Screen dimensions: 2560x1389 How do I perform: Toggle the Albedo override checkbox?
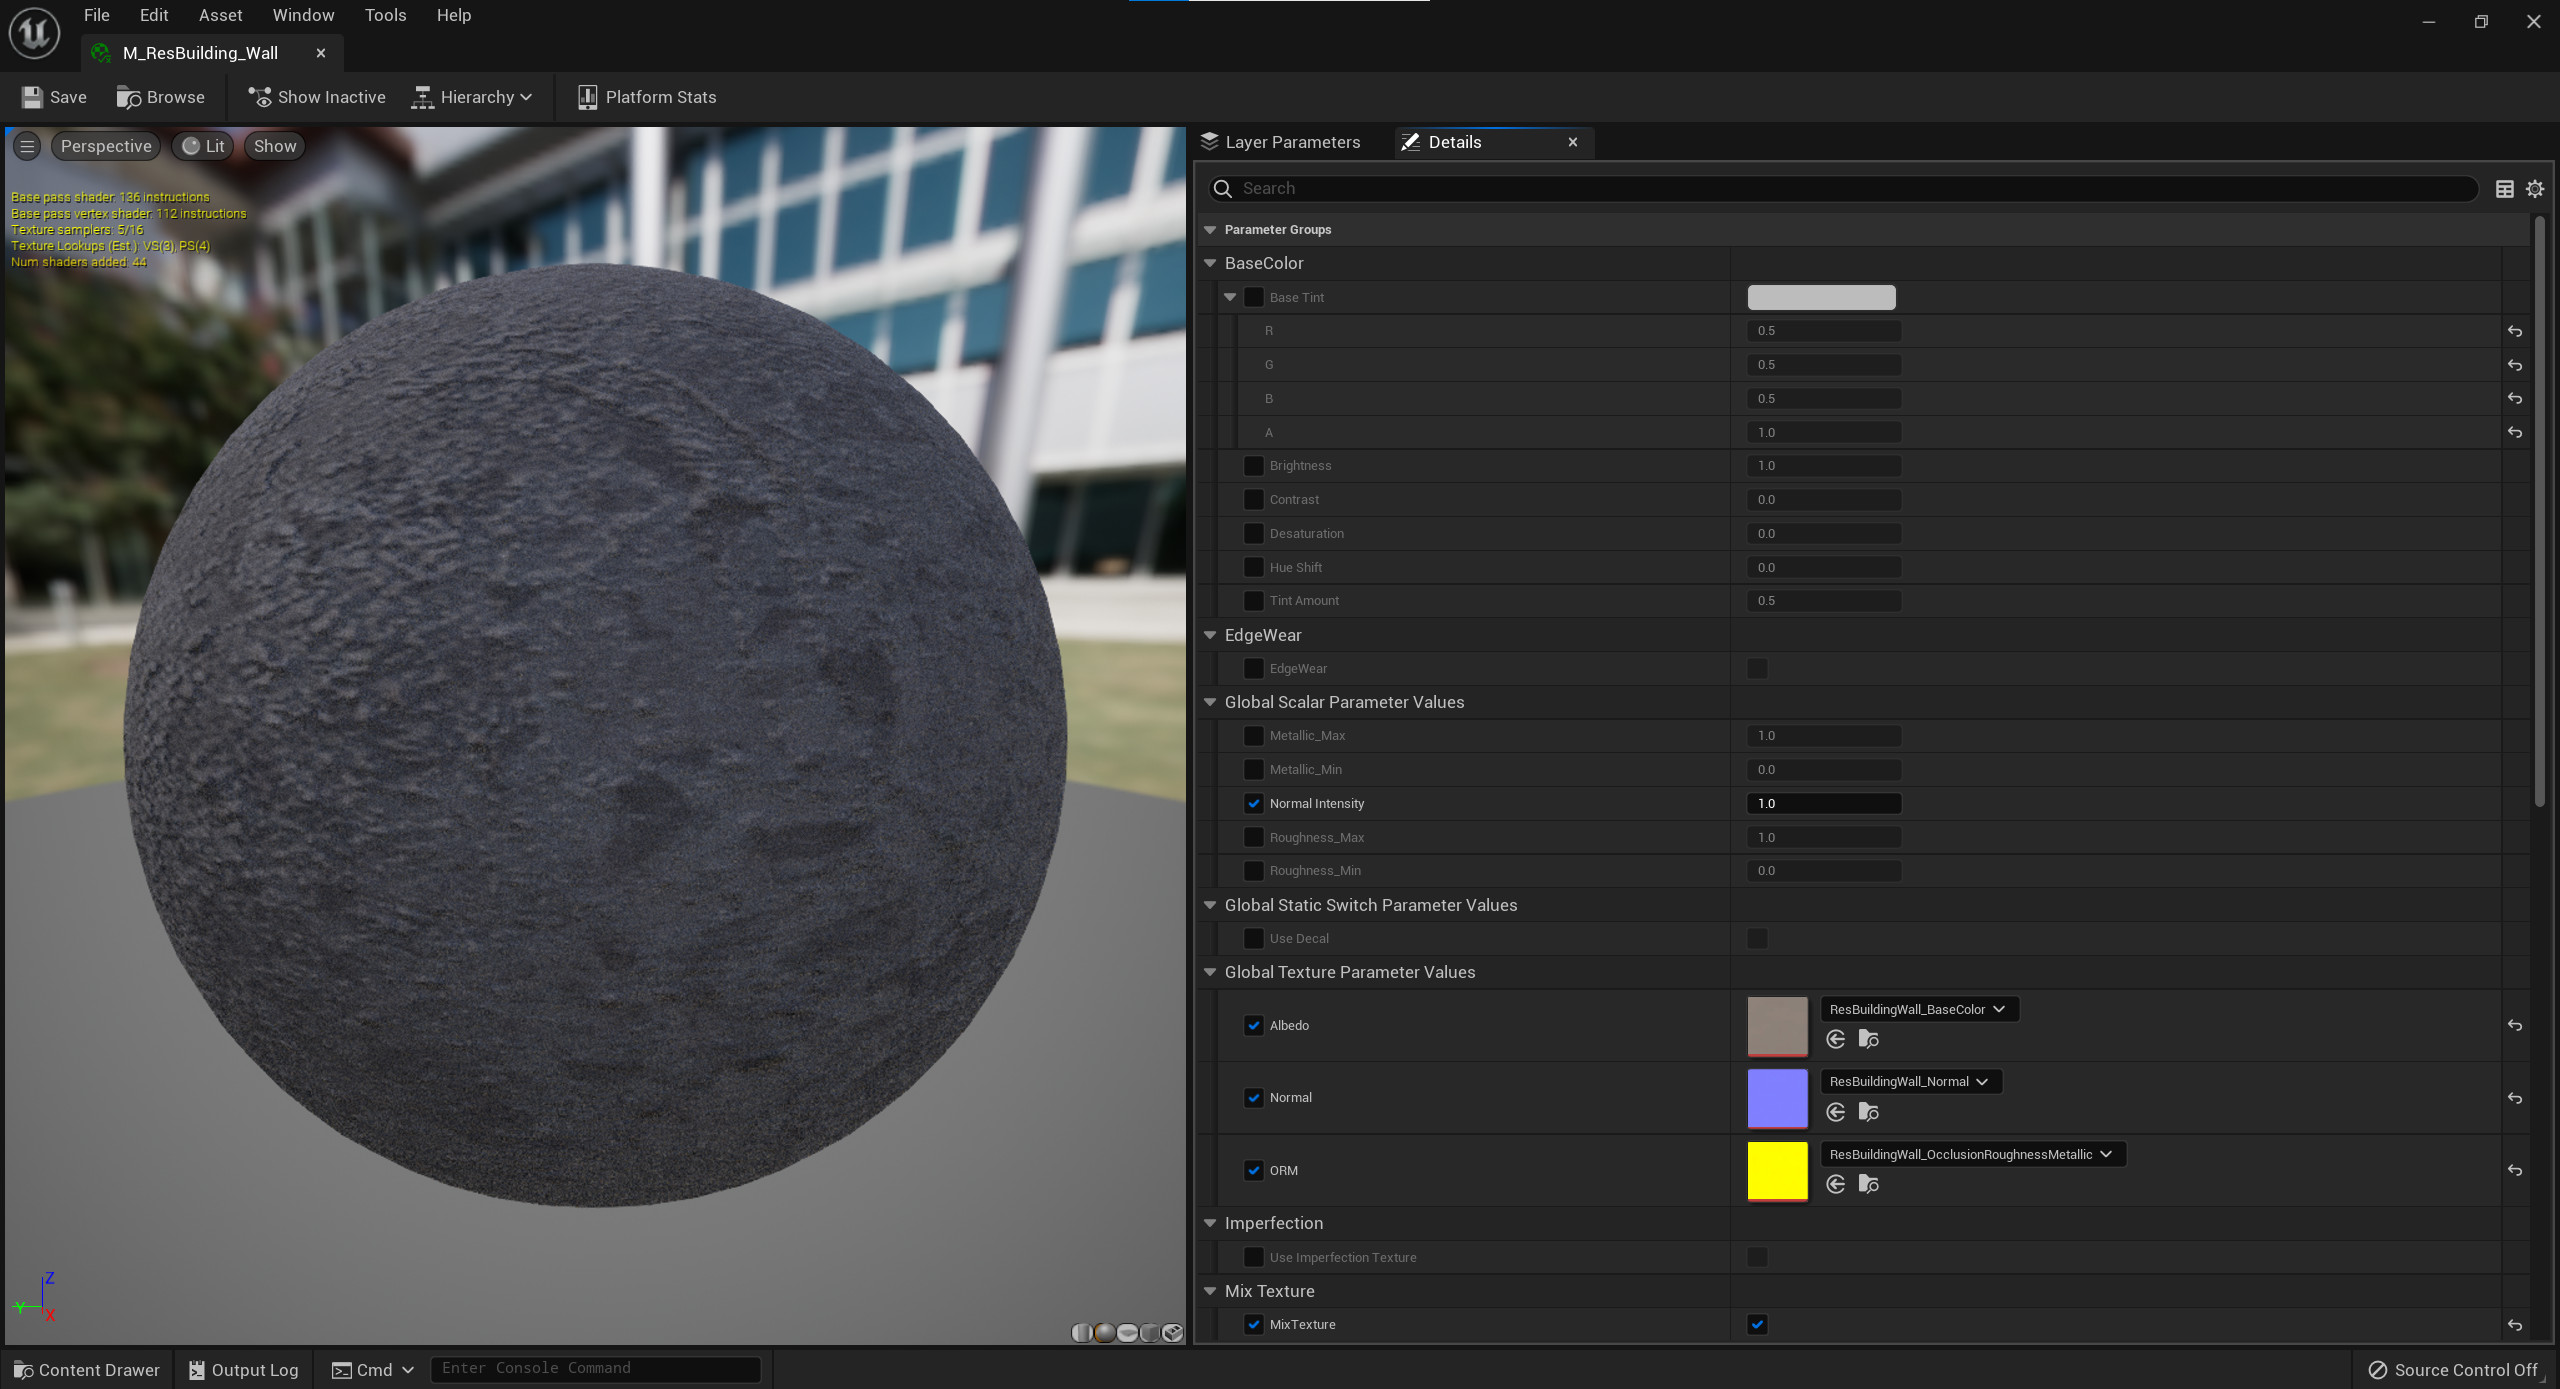[1254, 1025]
